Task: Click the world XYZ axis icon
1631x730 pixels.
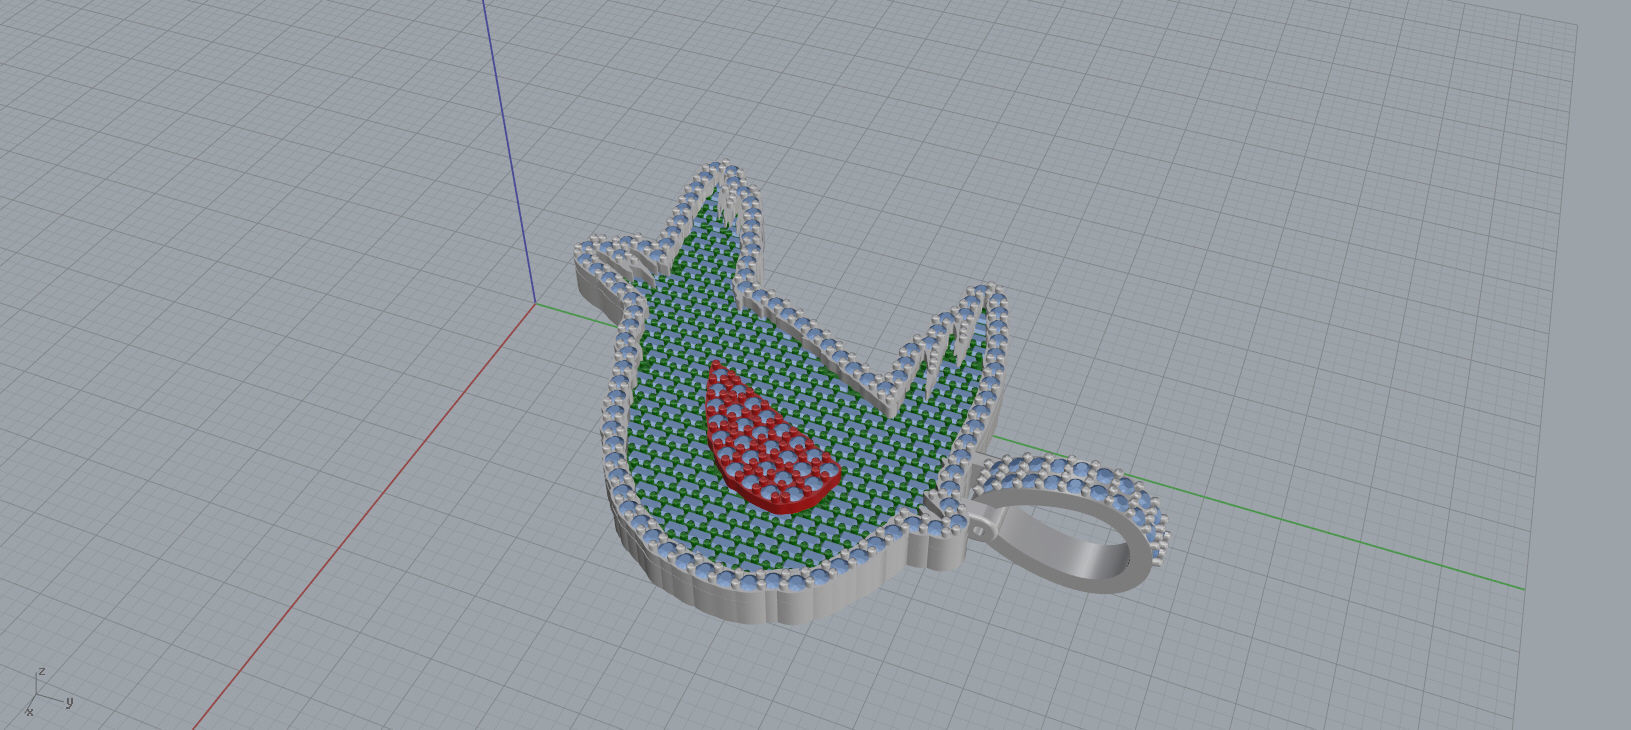Action: (x=47, y=691)
